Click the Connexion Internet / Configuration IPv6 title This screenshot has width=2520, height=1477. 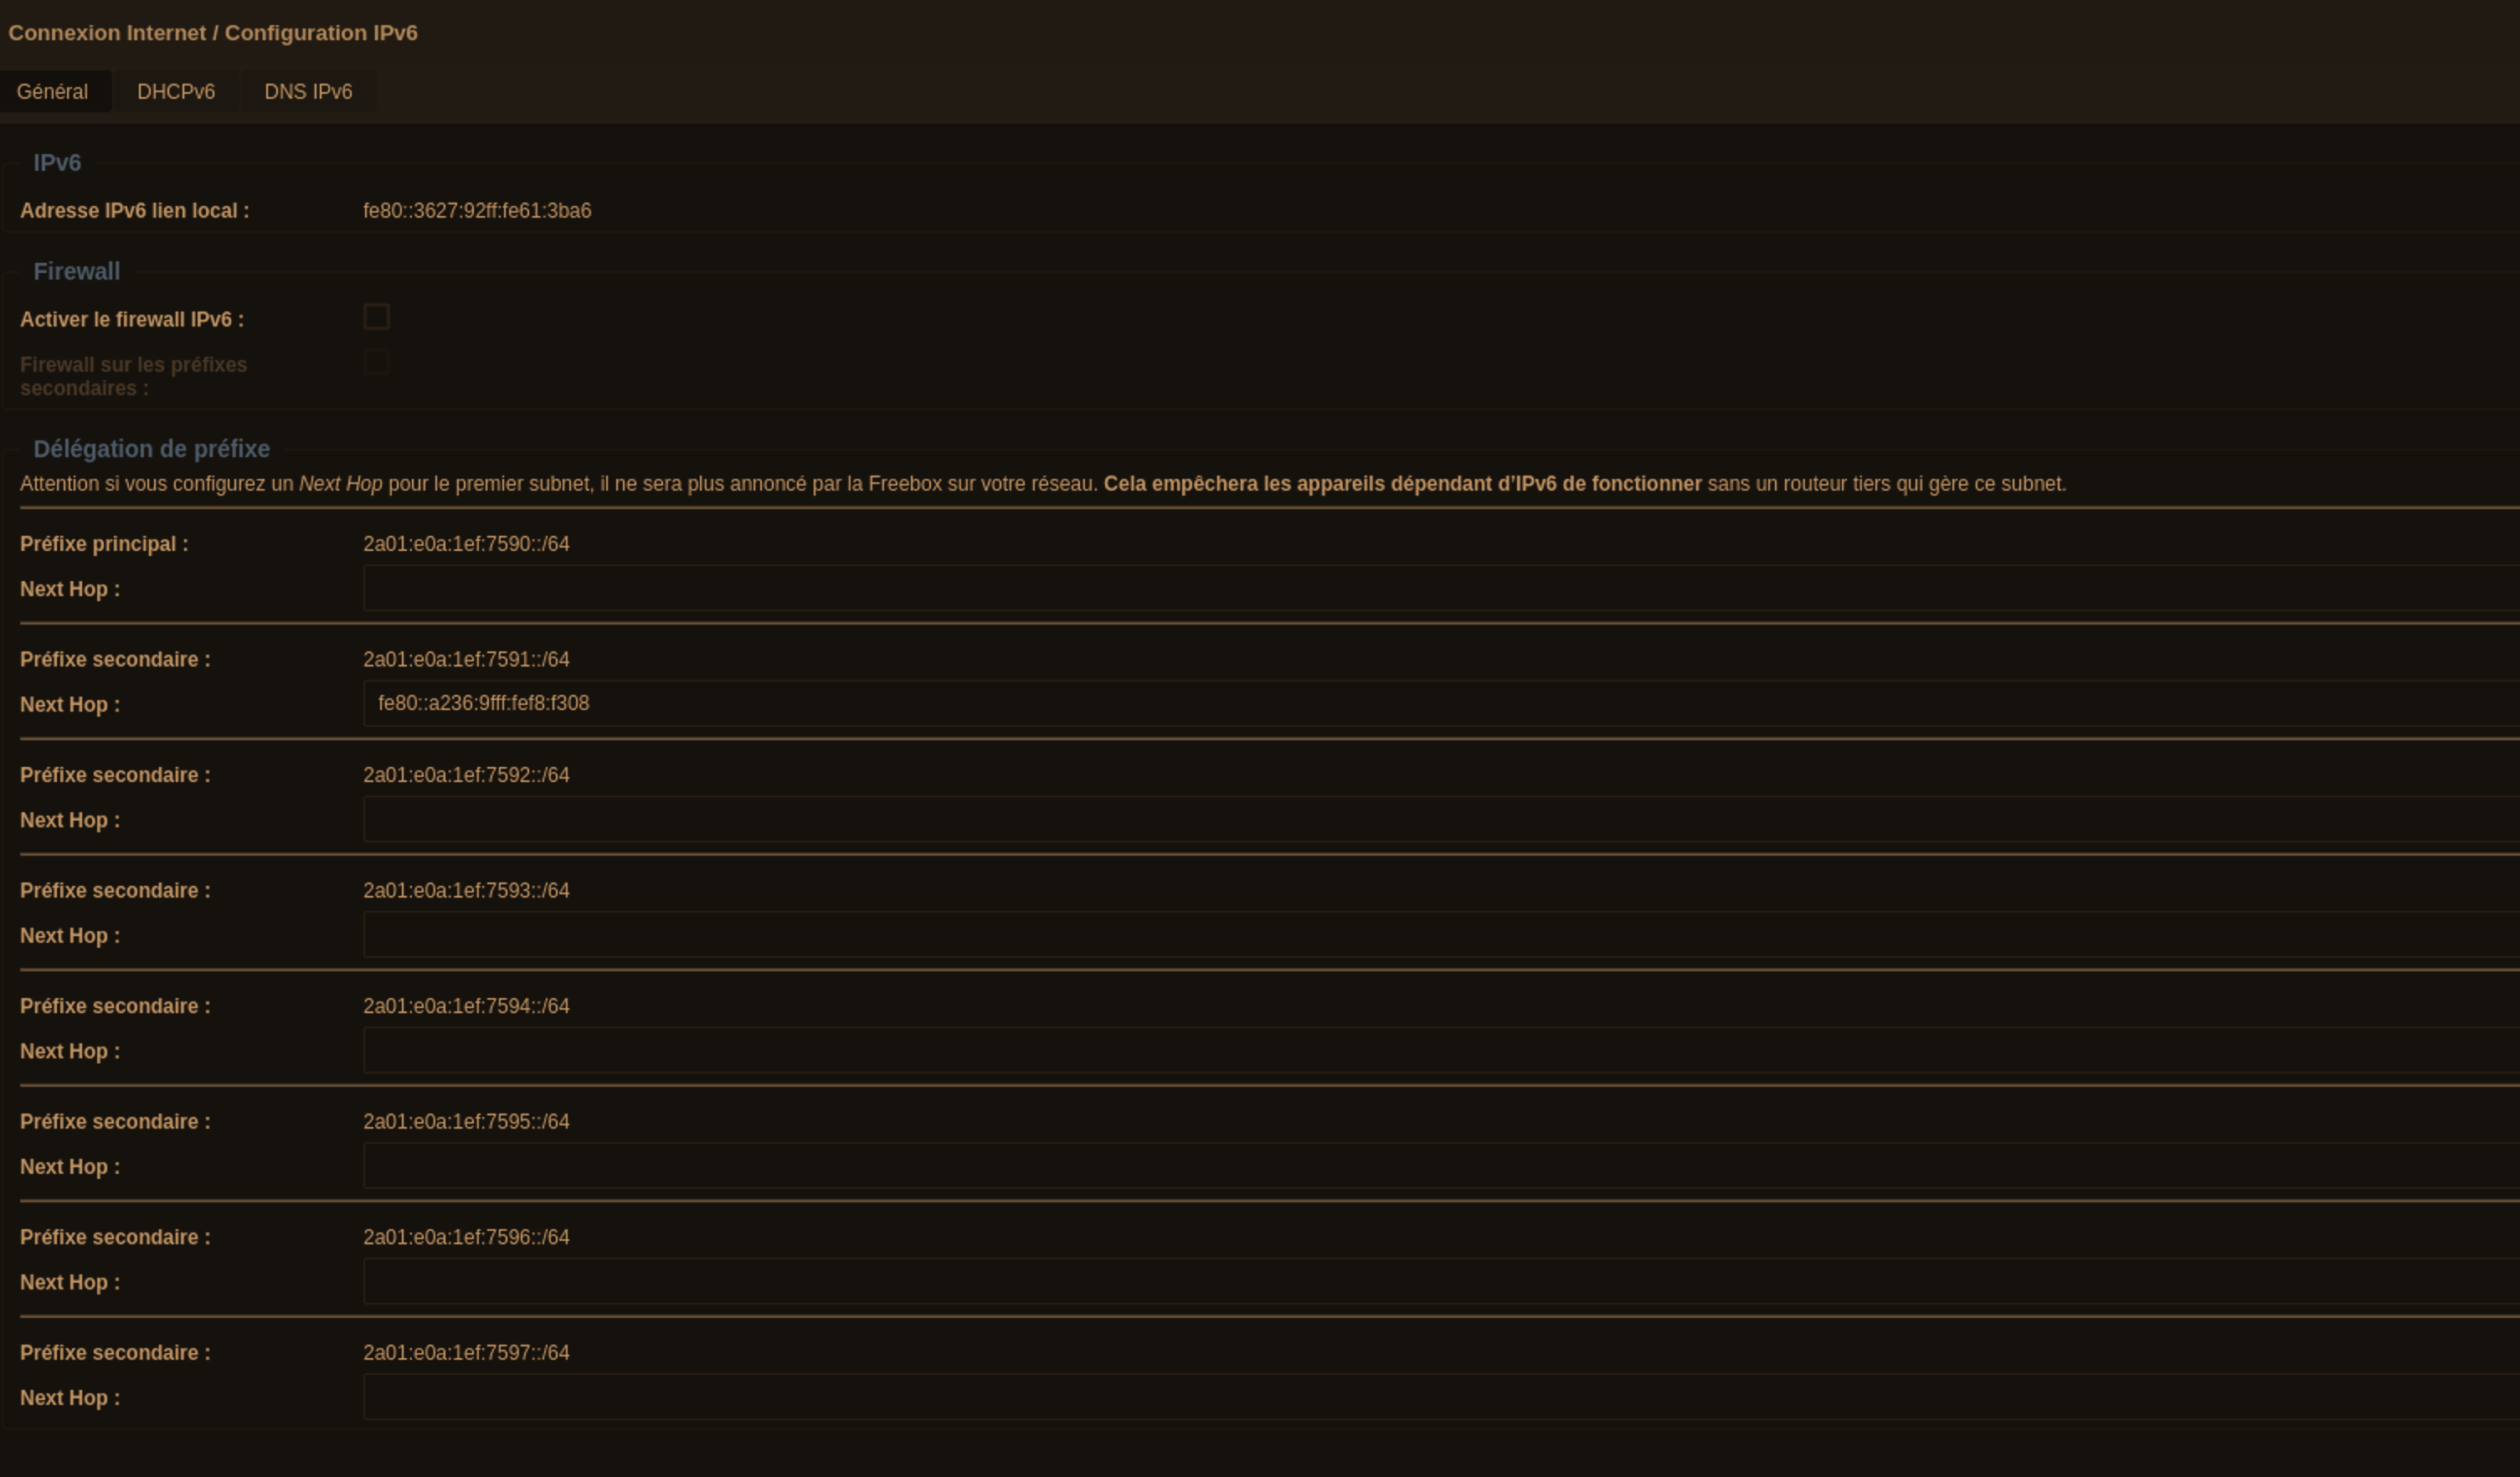coord(213,33)
